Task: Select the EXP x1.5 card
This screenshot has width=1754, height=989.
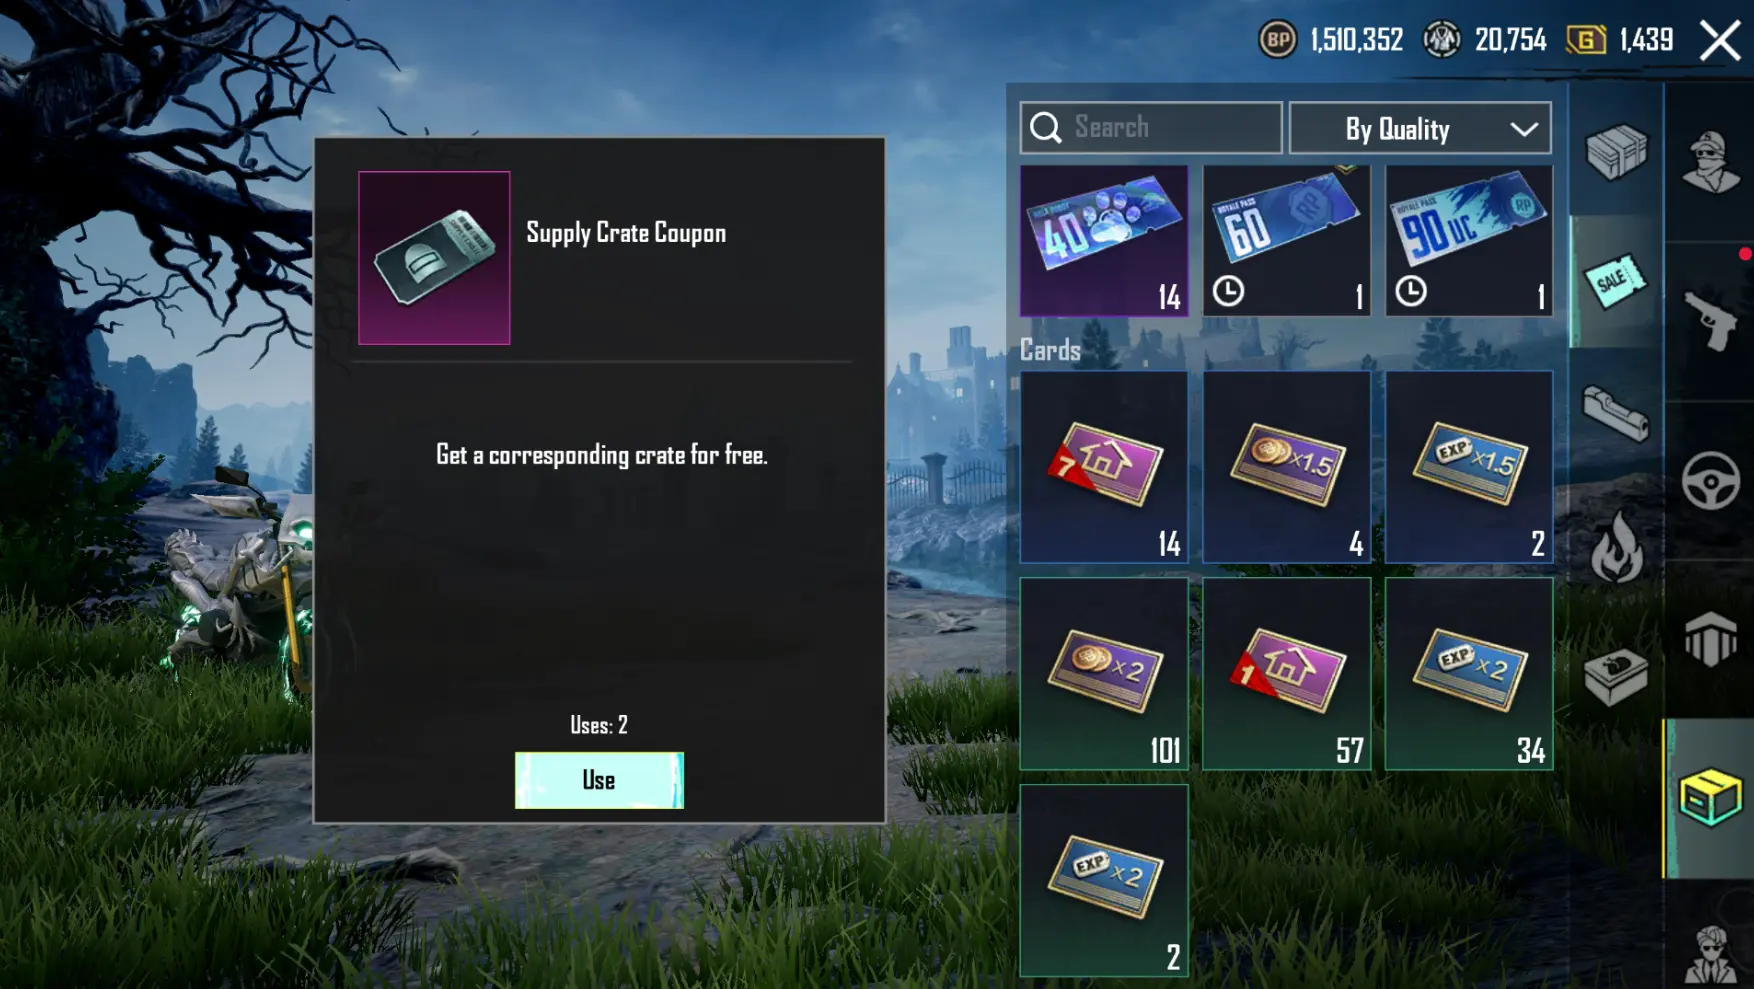Action: click(1469, 467)
